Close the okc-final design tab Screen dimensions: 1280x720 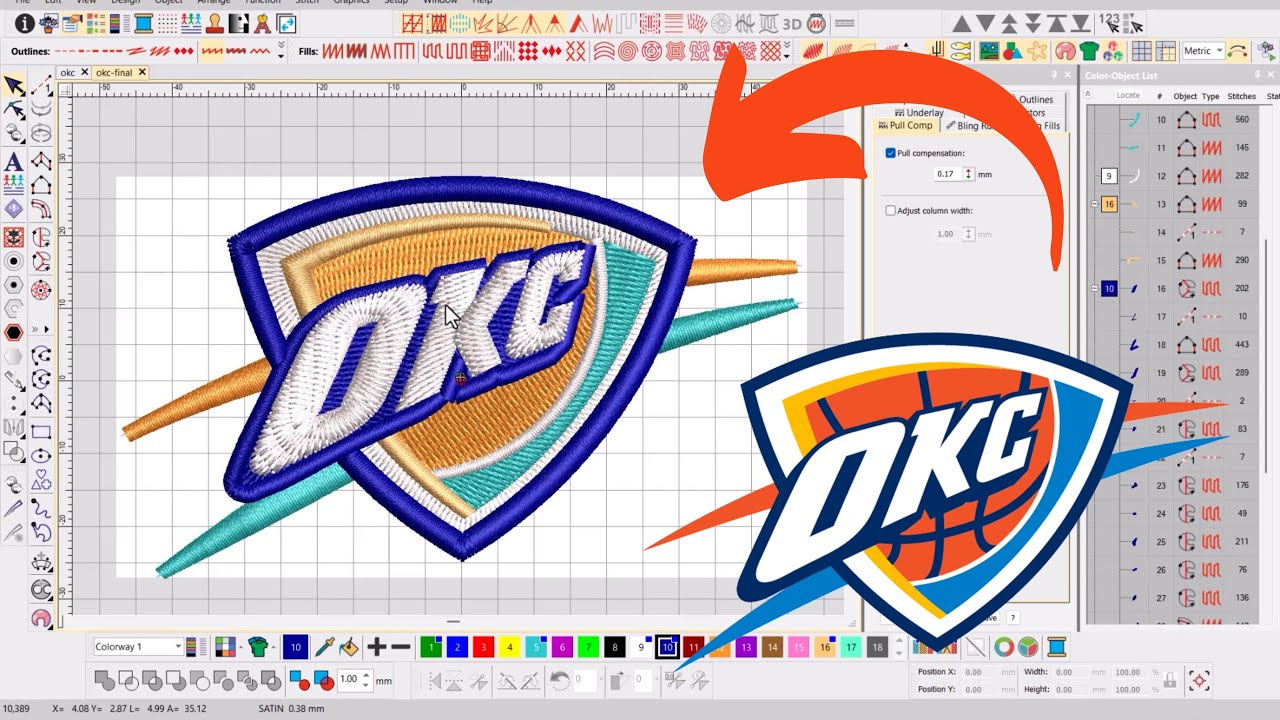click(142, 72)
